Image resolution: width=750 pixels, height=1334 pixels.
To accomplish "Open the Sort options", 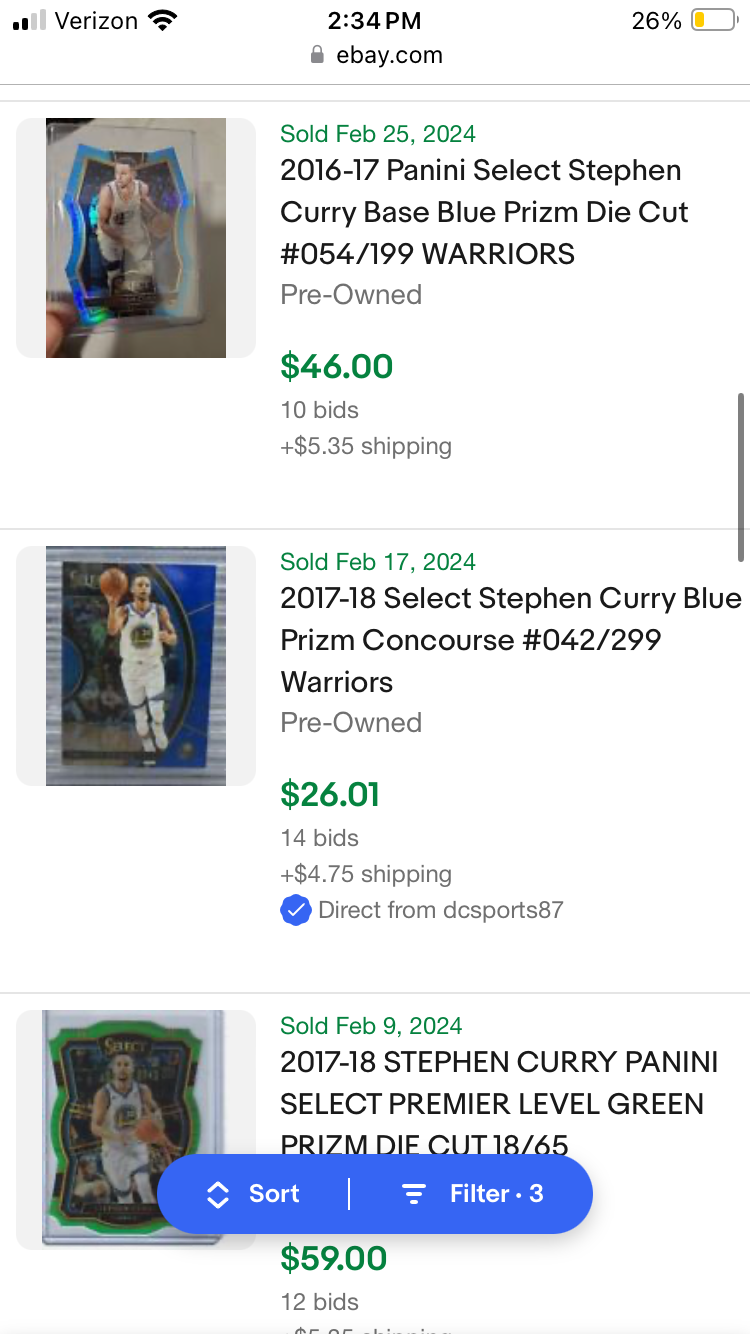I will (x=254, y=1194).
